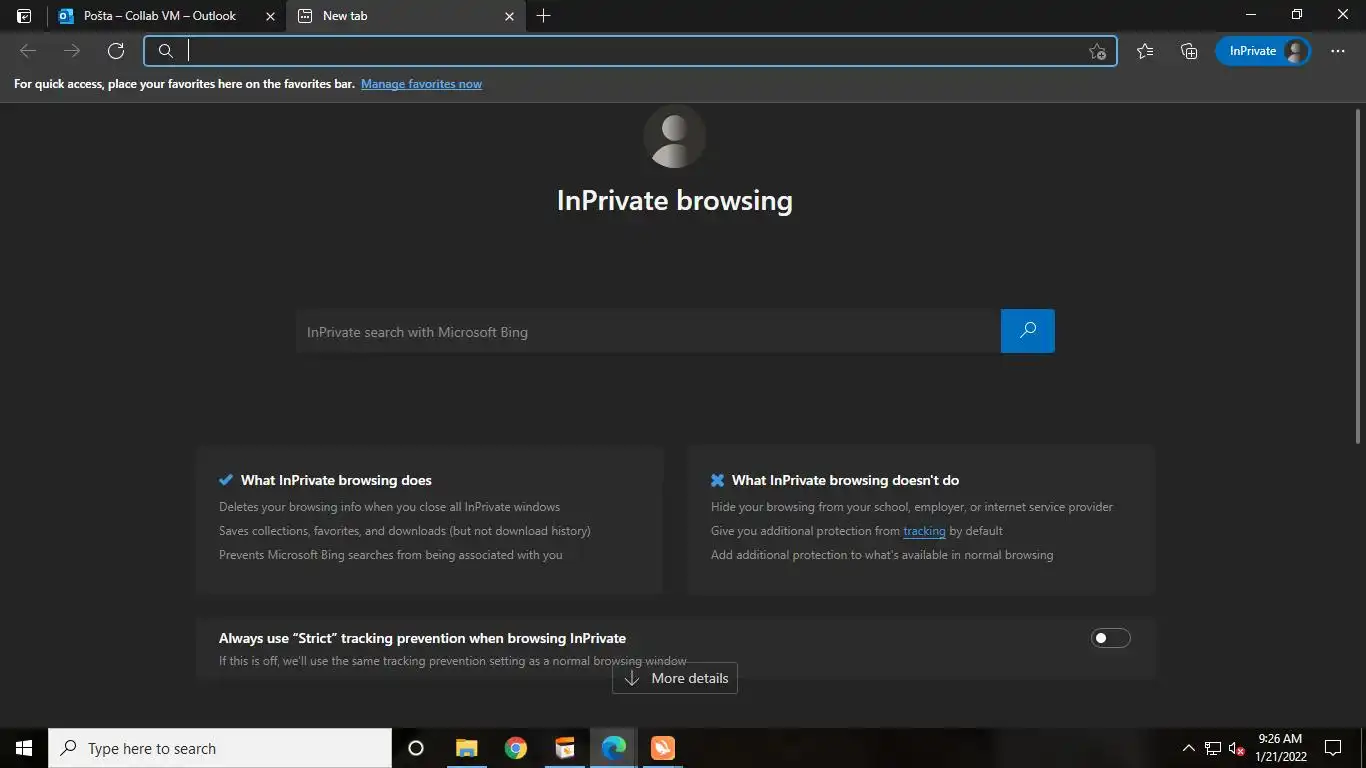The height and width of the screenshot is (768, 1366).
Task: Click the What InPrivate browsing does heading
Action: pyautogui.click(x=336, y=480)
